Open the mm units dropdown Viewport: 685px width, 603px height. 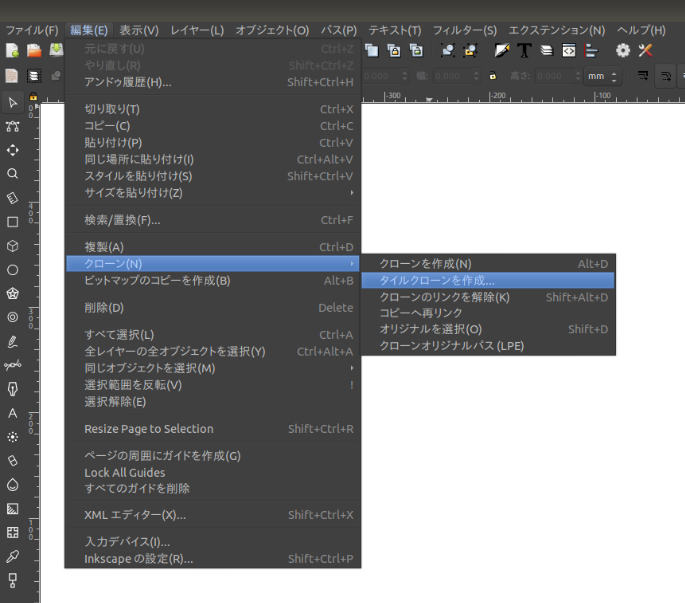click(602, 76)
